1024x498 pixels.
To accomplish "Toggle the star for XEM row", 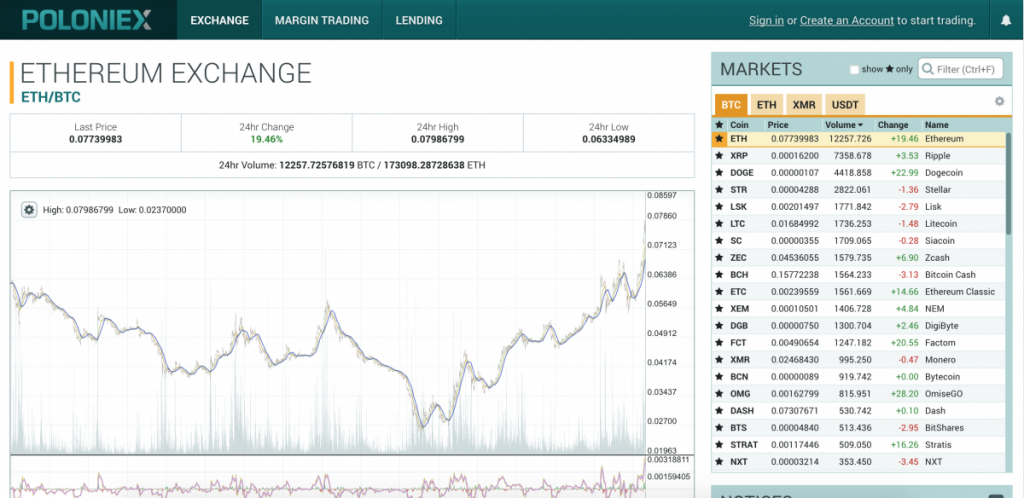I will (x=719, y=309).
